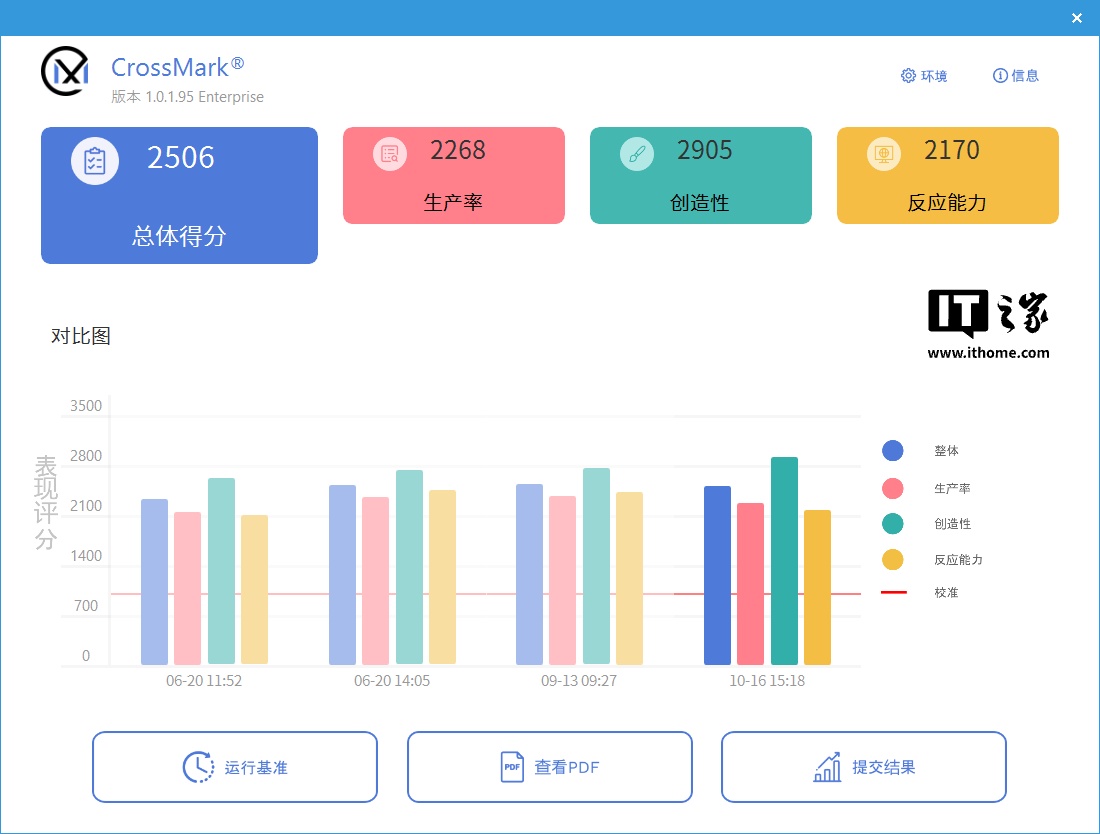1100x834 pixels.
Task: Click the productivity score document icon
Action: (x=390, y=154)
